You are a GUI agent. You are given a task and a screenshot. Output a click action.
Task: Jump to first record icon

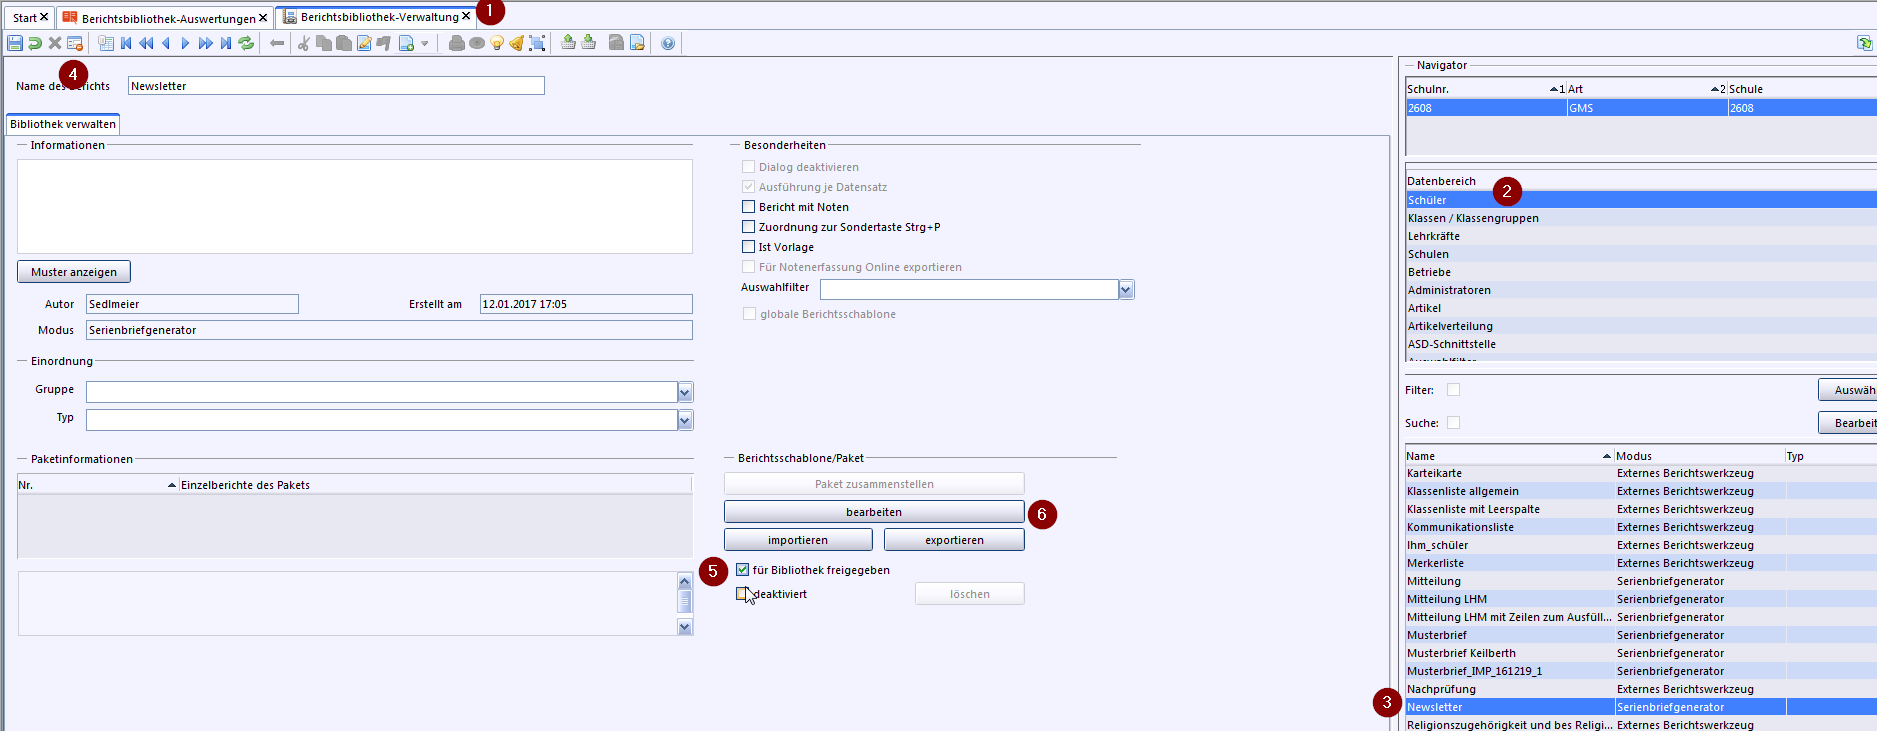click(x=126, y=43)
